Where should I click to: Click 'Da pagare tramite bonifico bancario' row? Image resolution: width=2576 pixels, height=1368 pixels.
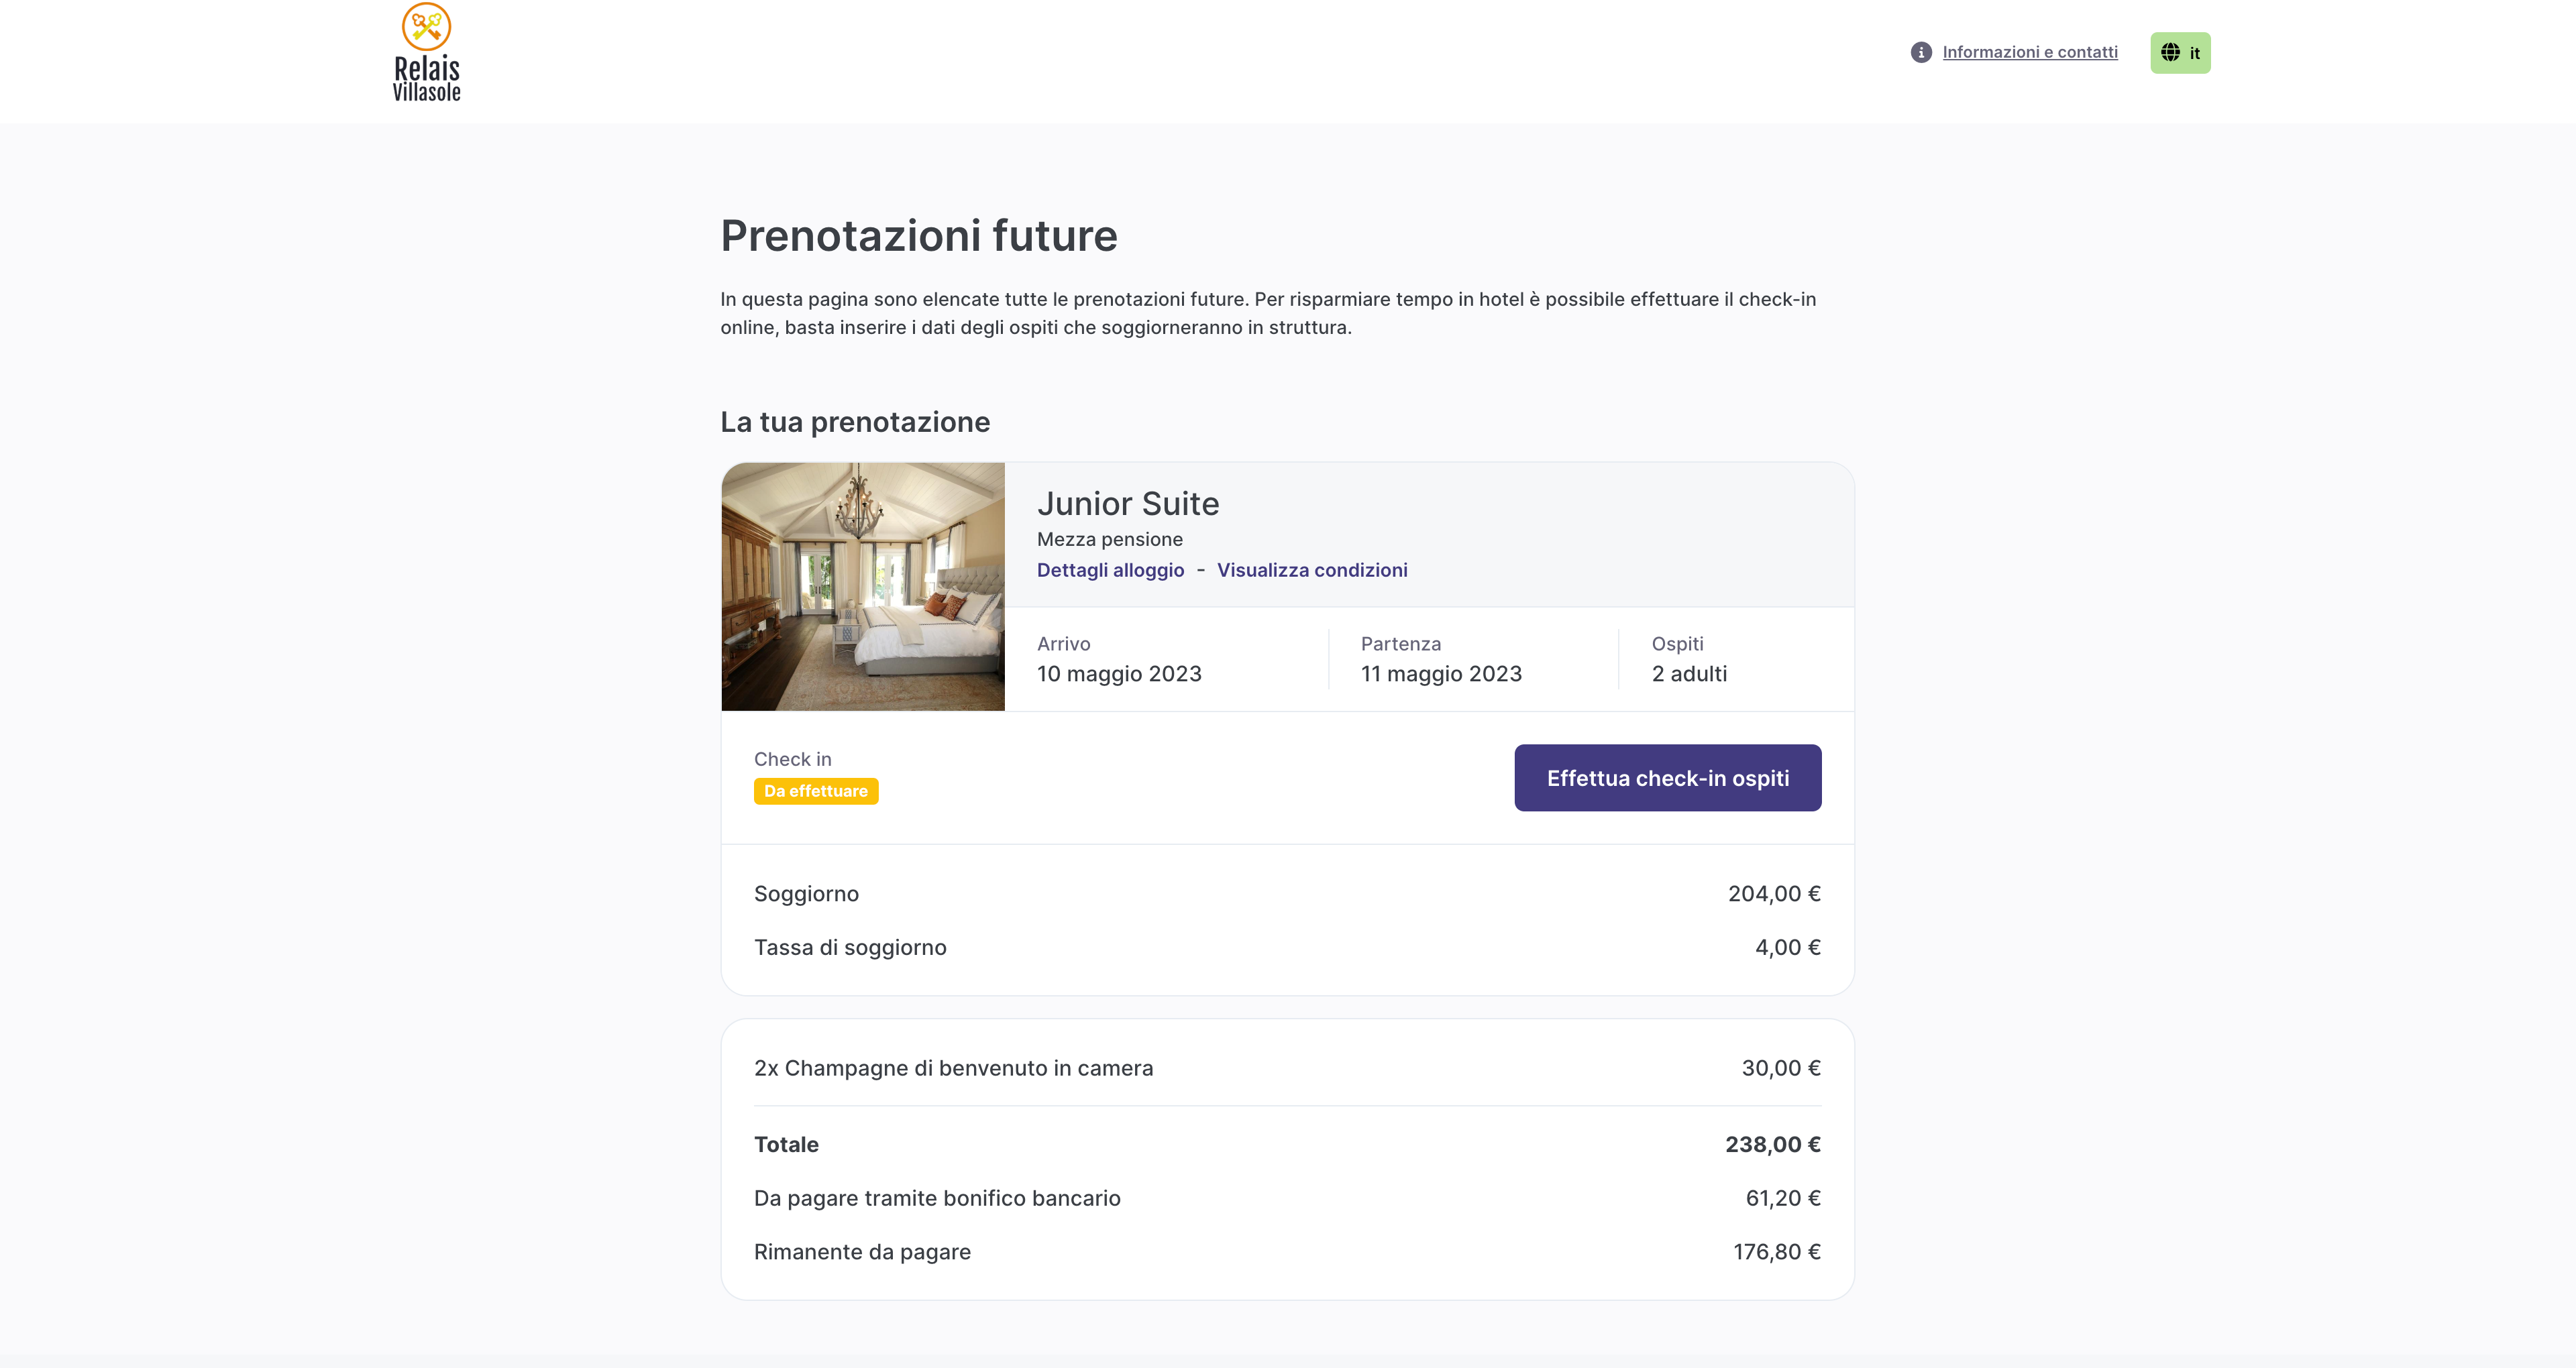pos(1287,1198)
